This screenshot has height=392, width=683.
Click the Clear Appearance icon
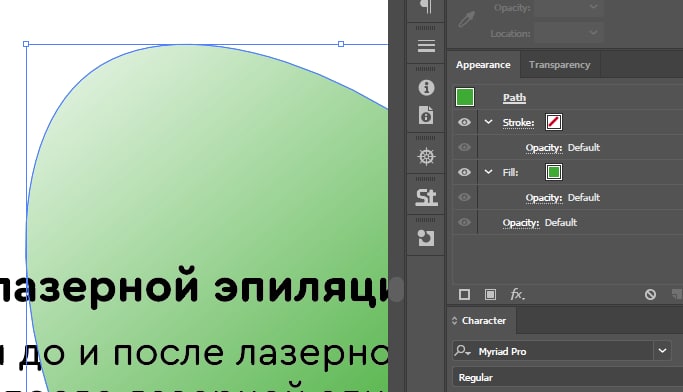coord(650,295)
